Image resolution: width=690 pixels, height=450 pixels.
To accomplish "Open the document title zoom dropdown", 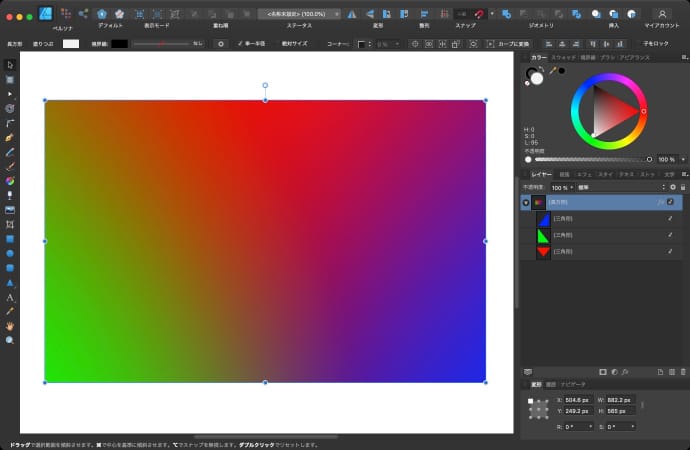I will click(298, 13).
